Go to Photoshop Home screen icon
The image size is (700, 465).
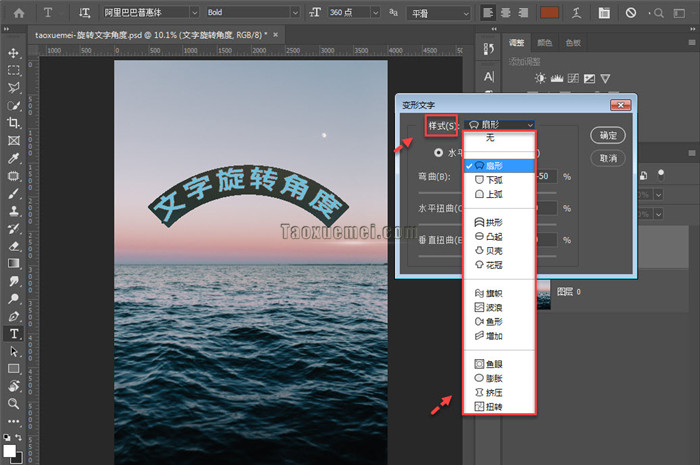pos(19,13)
